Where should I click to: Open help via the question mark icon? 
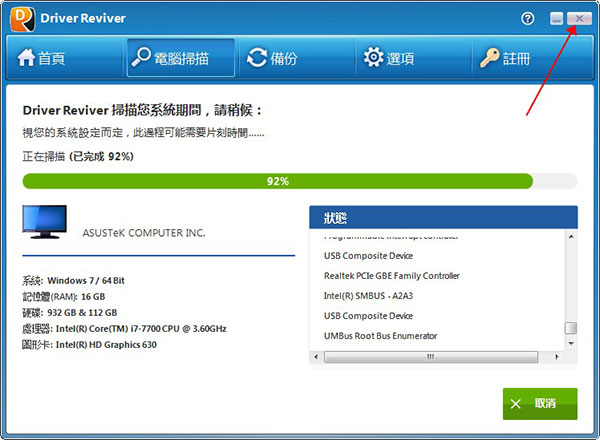(528, 18)
